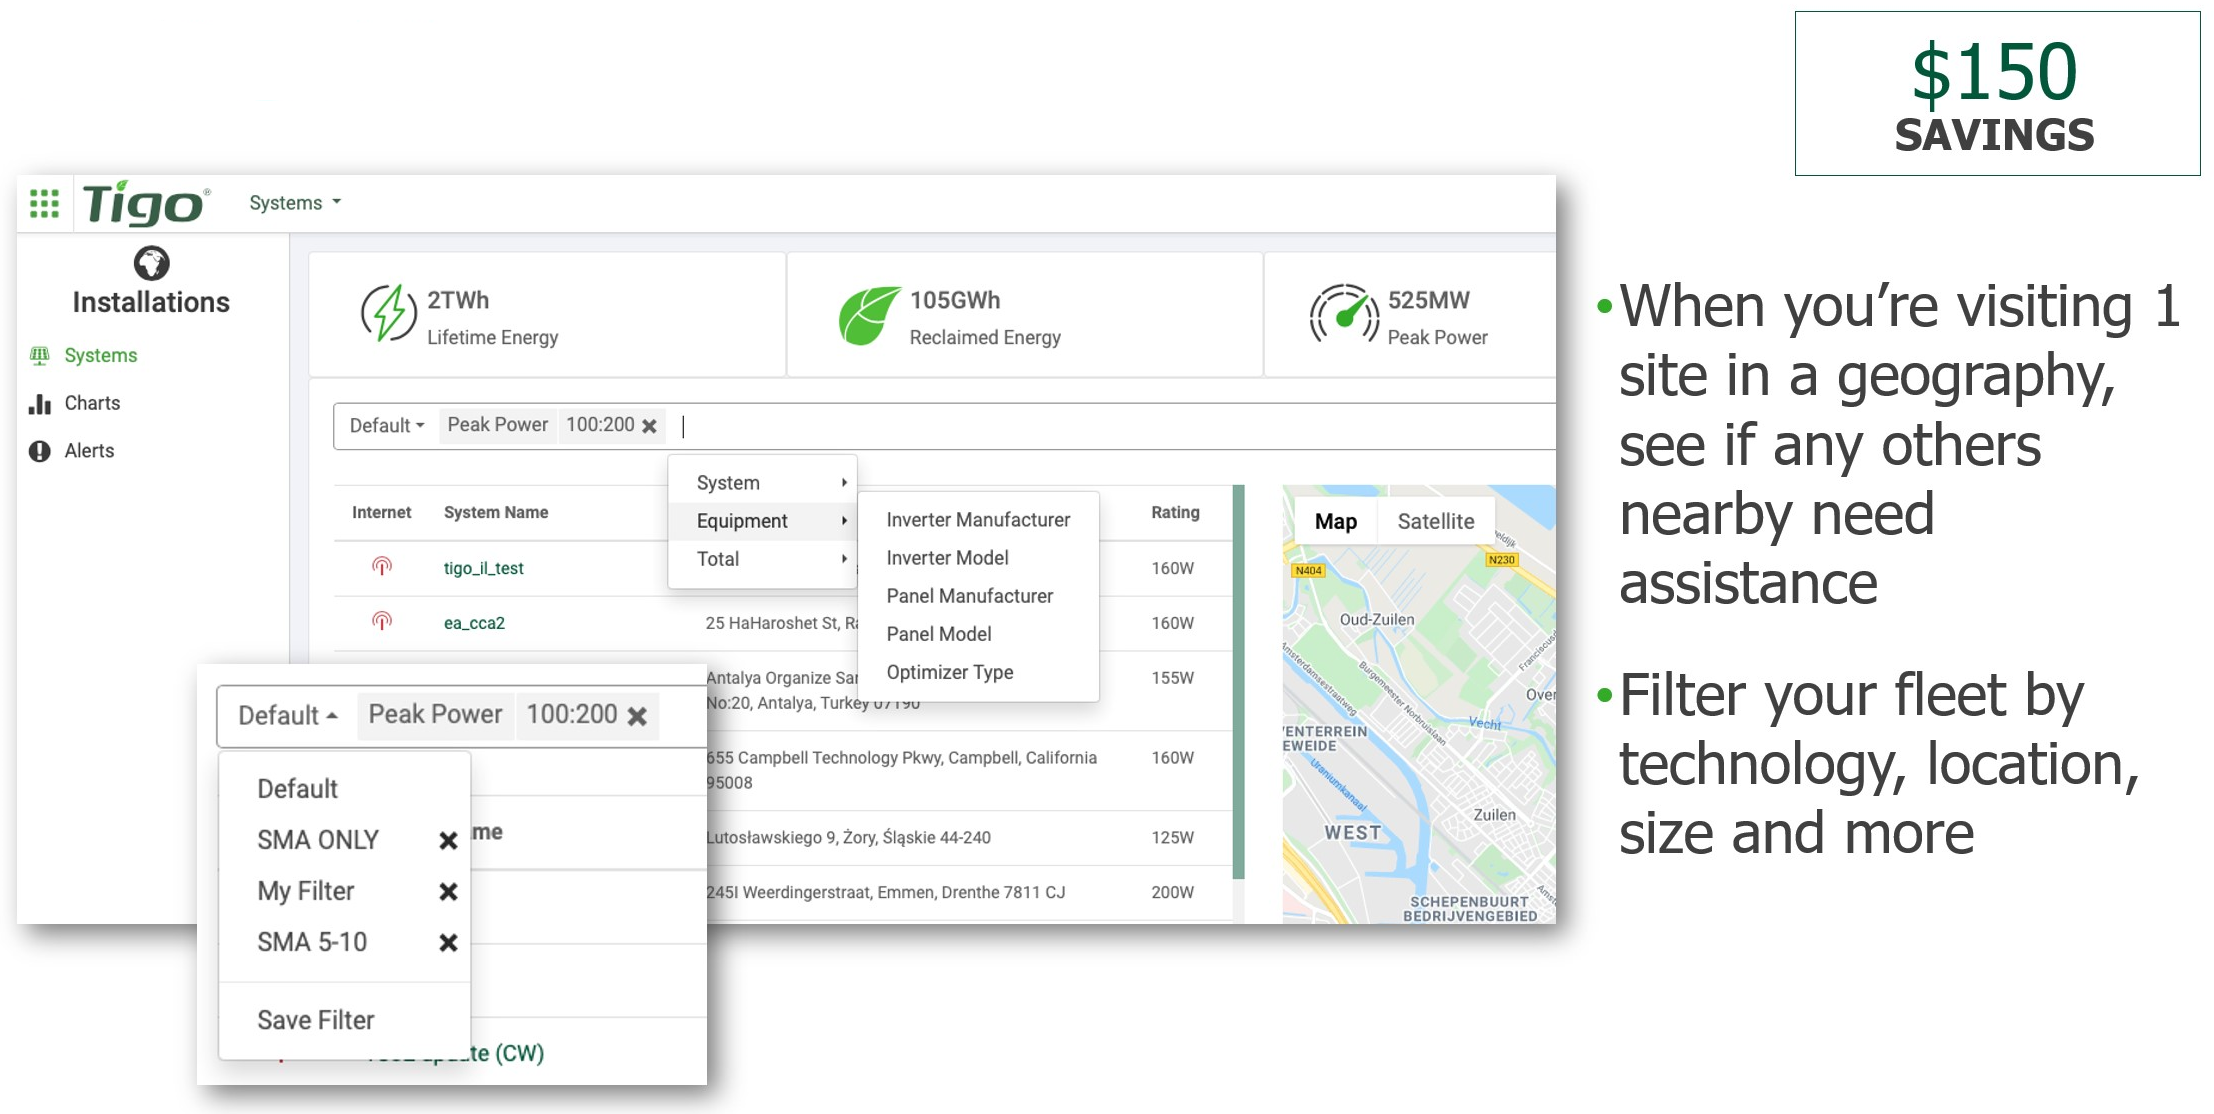Image resolution: width=2214 pixels, height=1114 pixels.
Task: Click internet signal icon for ea_cca2
Action: (x=382, y=622)
